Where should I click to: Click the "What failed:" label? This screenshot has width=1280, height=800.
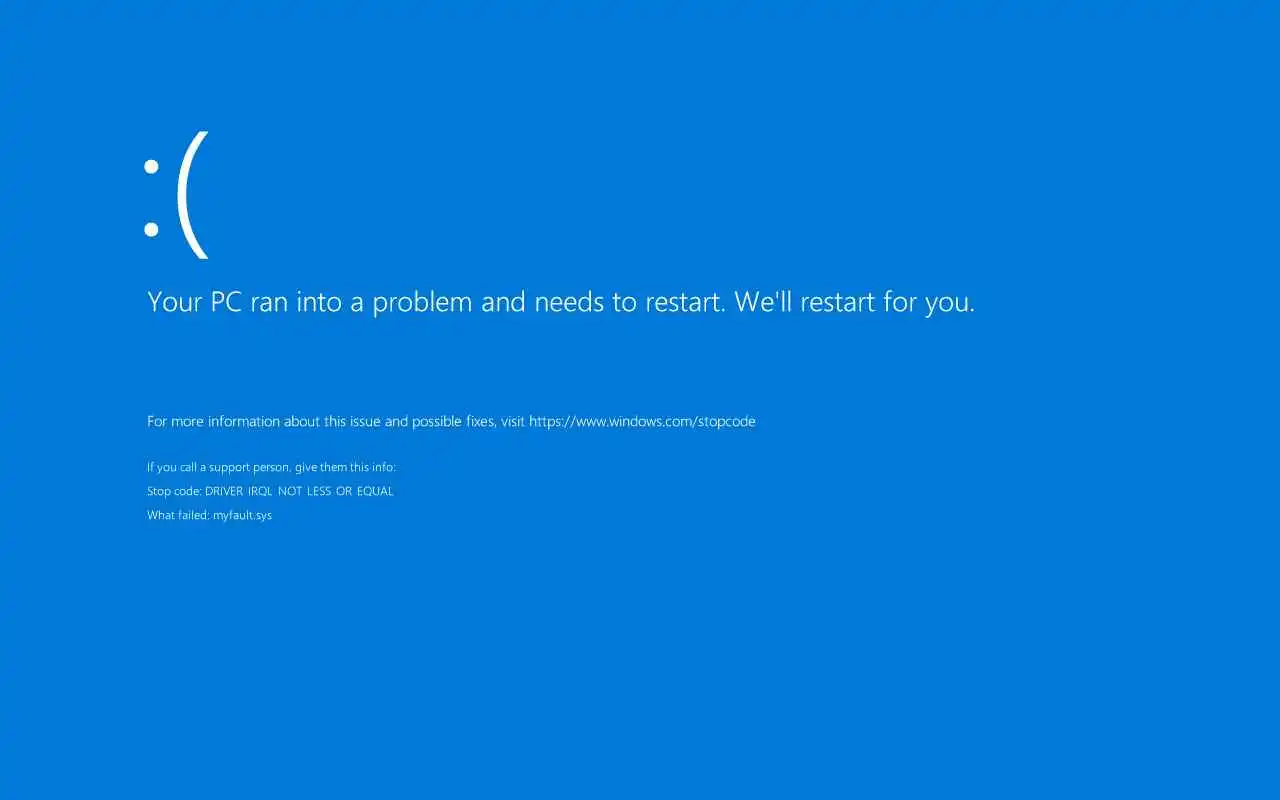[178, 516]
